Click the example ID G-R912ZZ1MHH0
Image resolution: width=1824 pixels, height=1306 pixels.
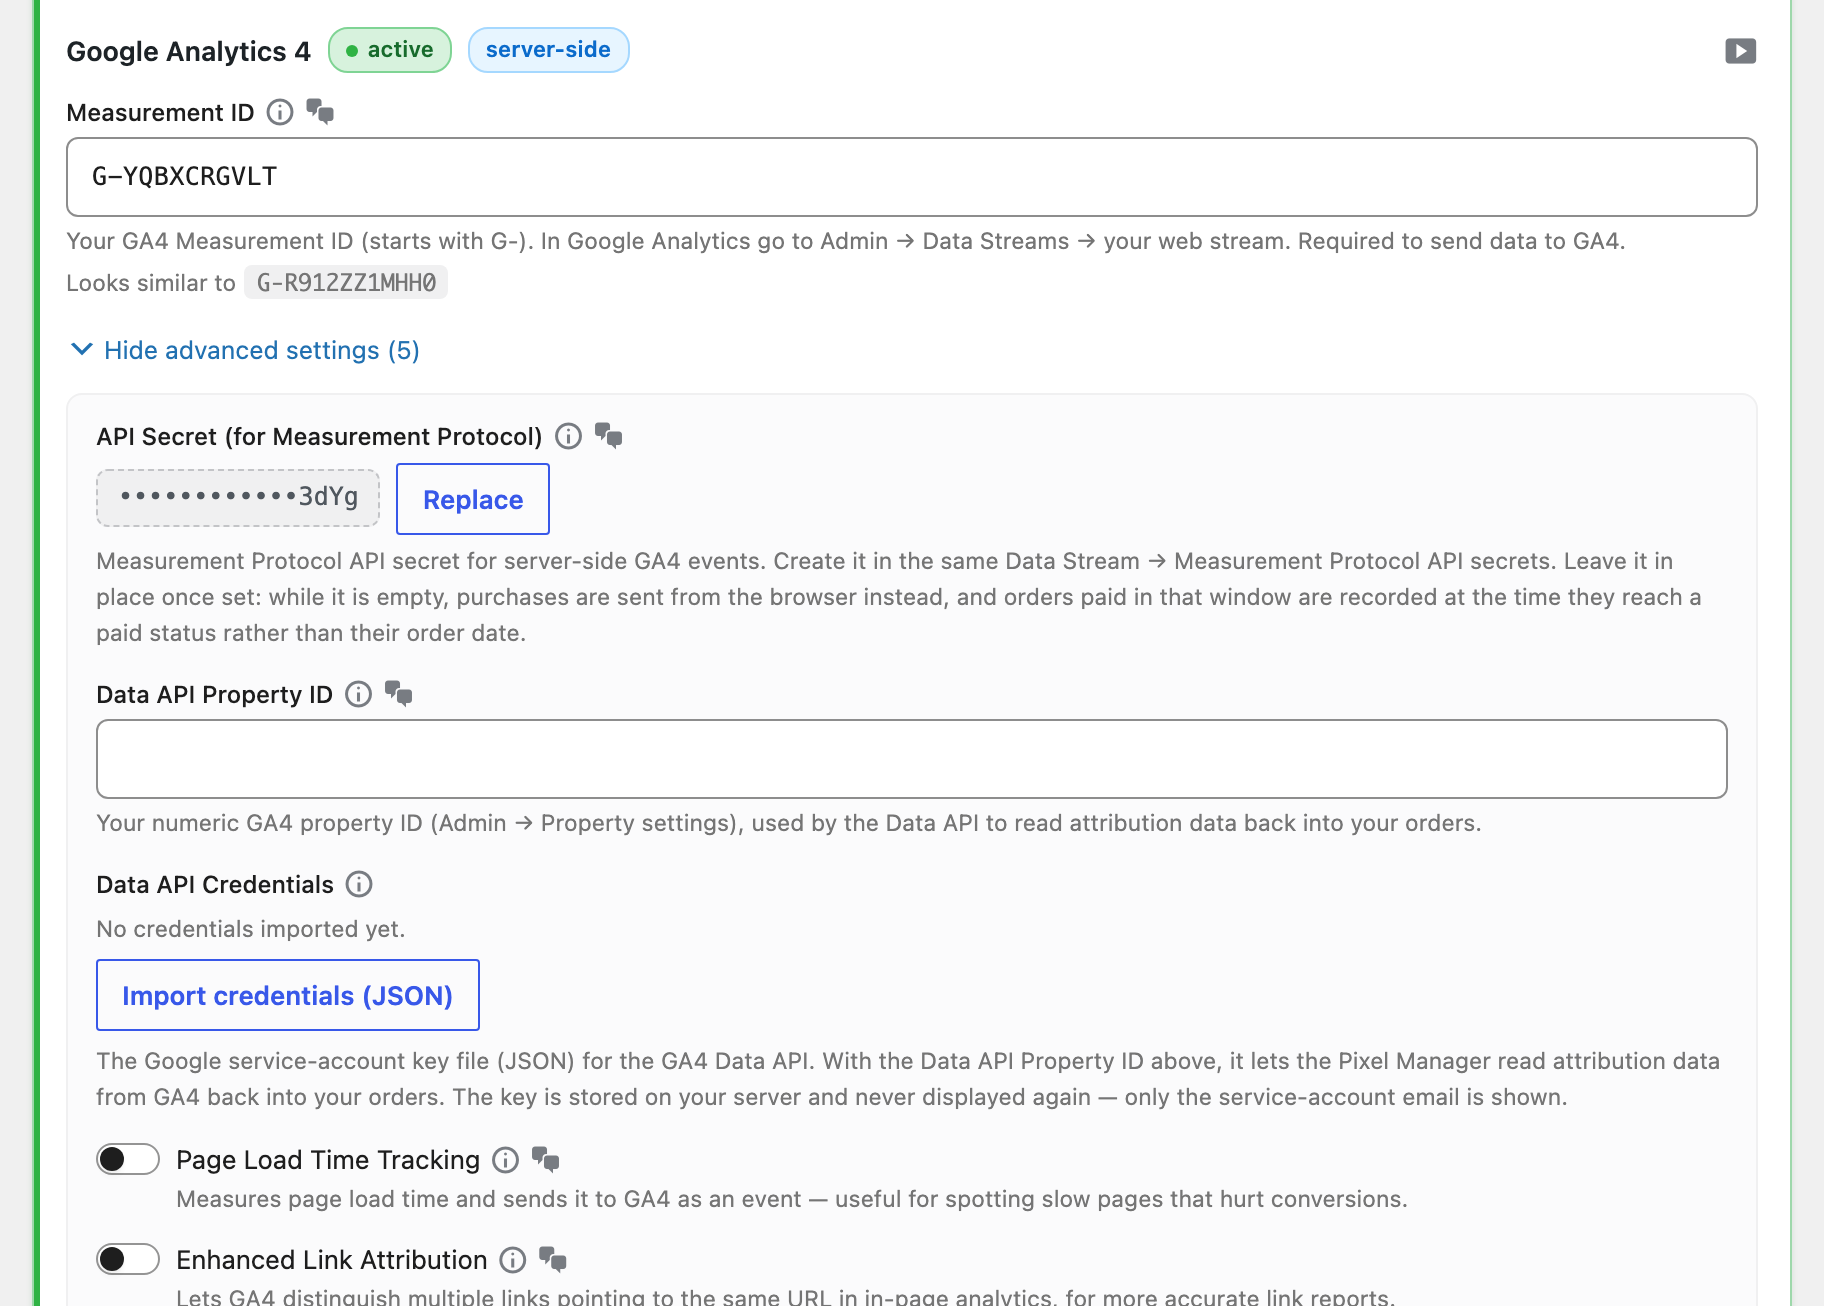point(346,283)
